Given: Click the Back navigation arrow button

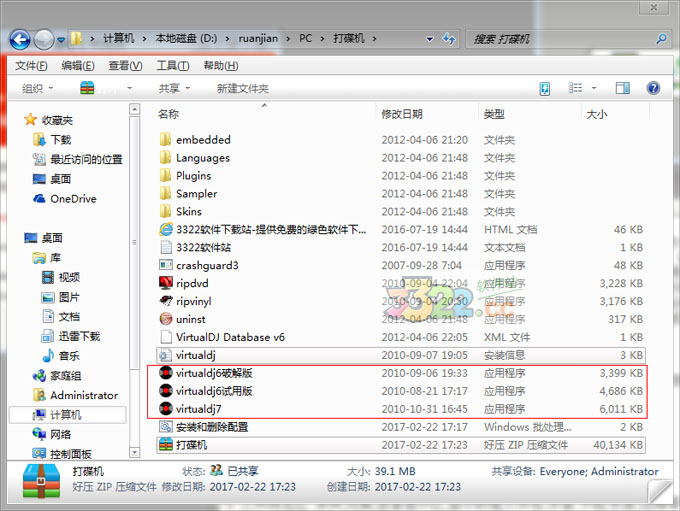Looking at the screenshot, I should pyautogui.click(x=20, y=39).
